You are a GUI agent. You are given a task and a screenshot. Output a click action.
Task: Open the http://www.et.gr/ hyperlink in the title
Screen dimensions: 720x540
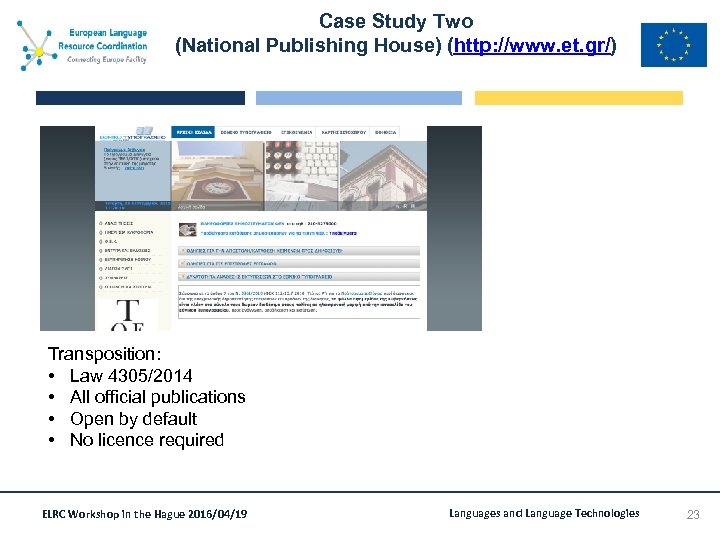[533, 46]
